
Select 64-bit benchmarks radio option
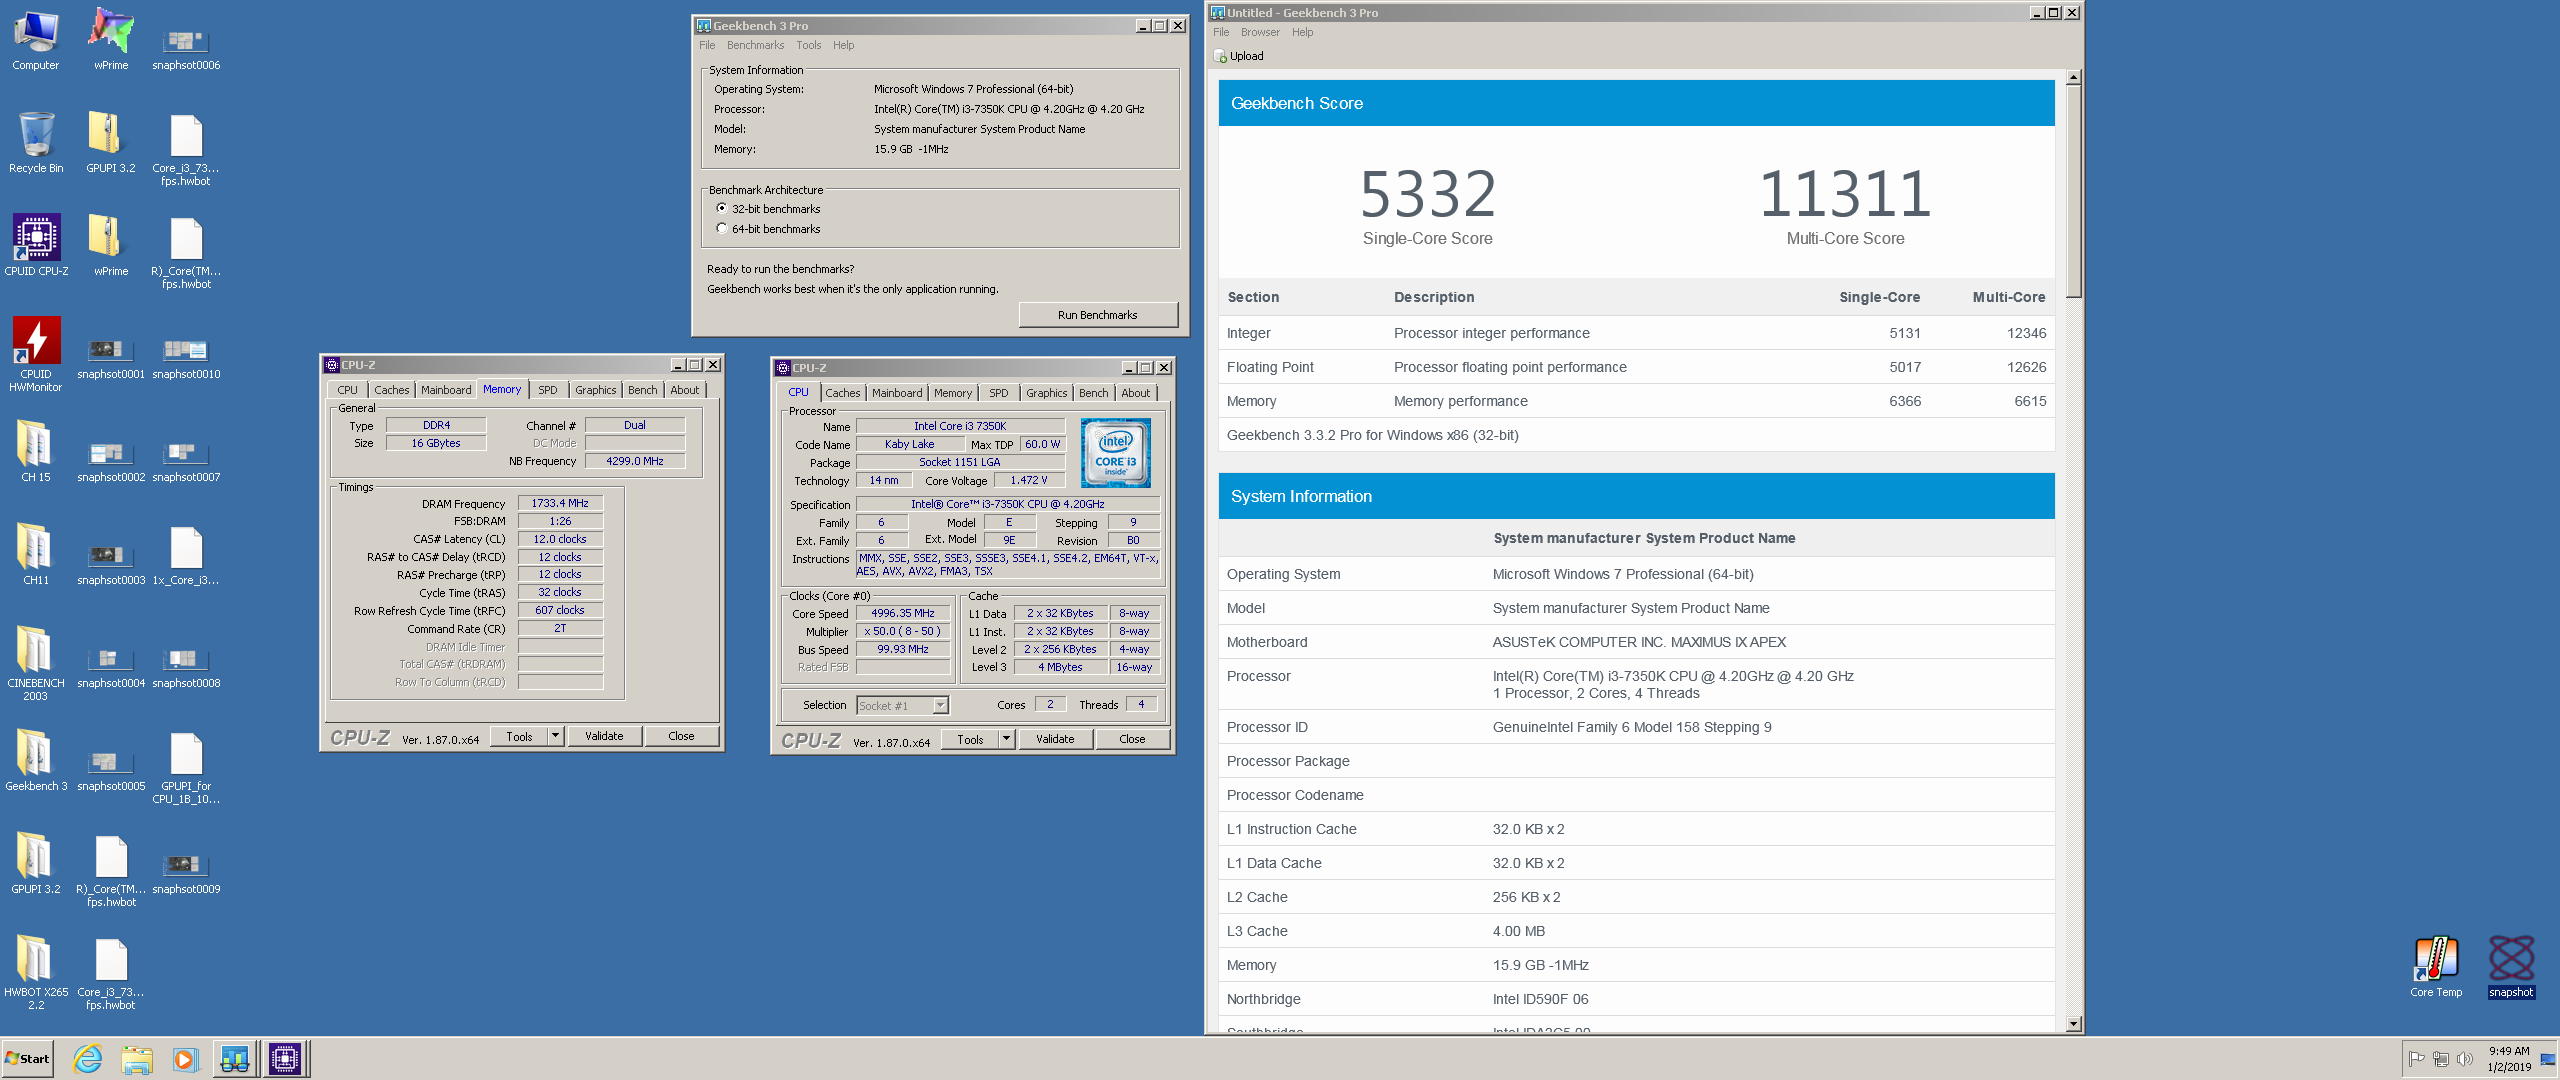(722, 229)
